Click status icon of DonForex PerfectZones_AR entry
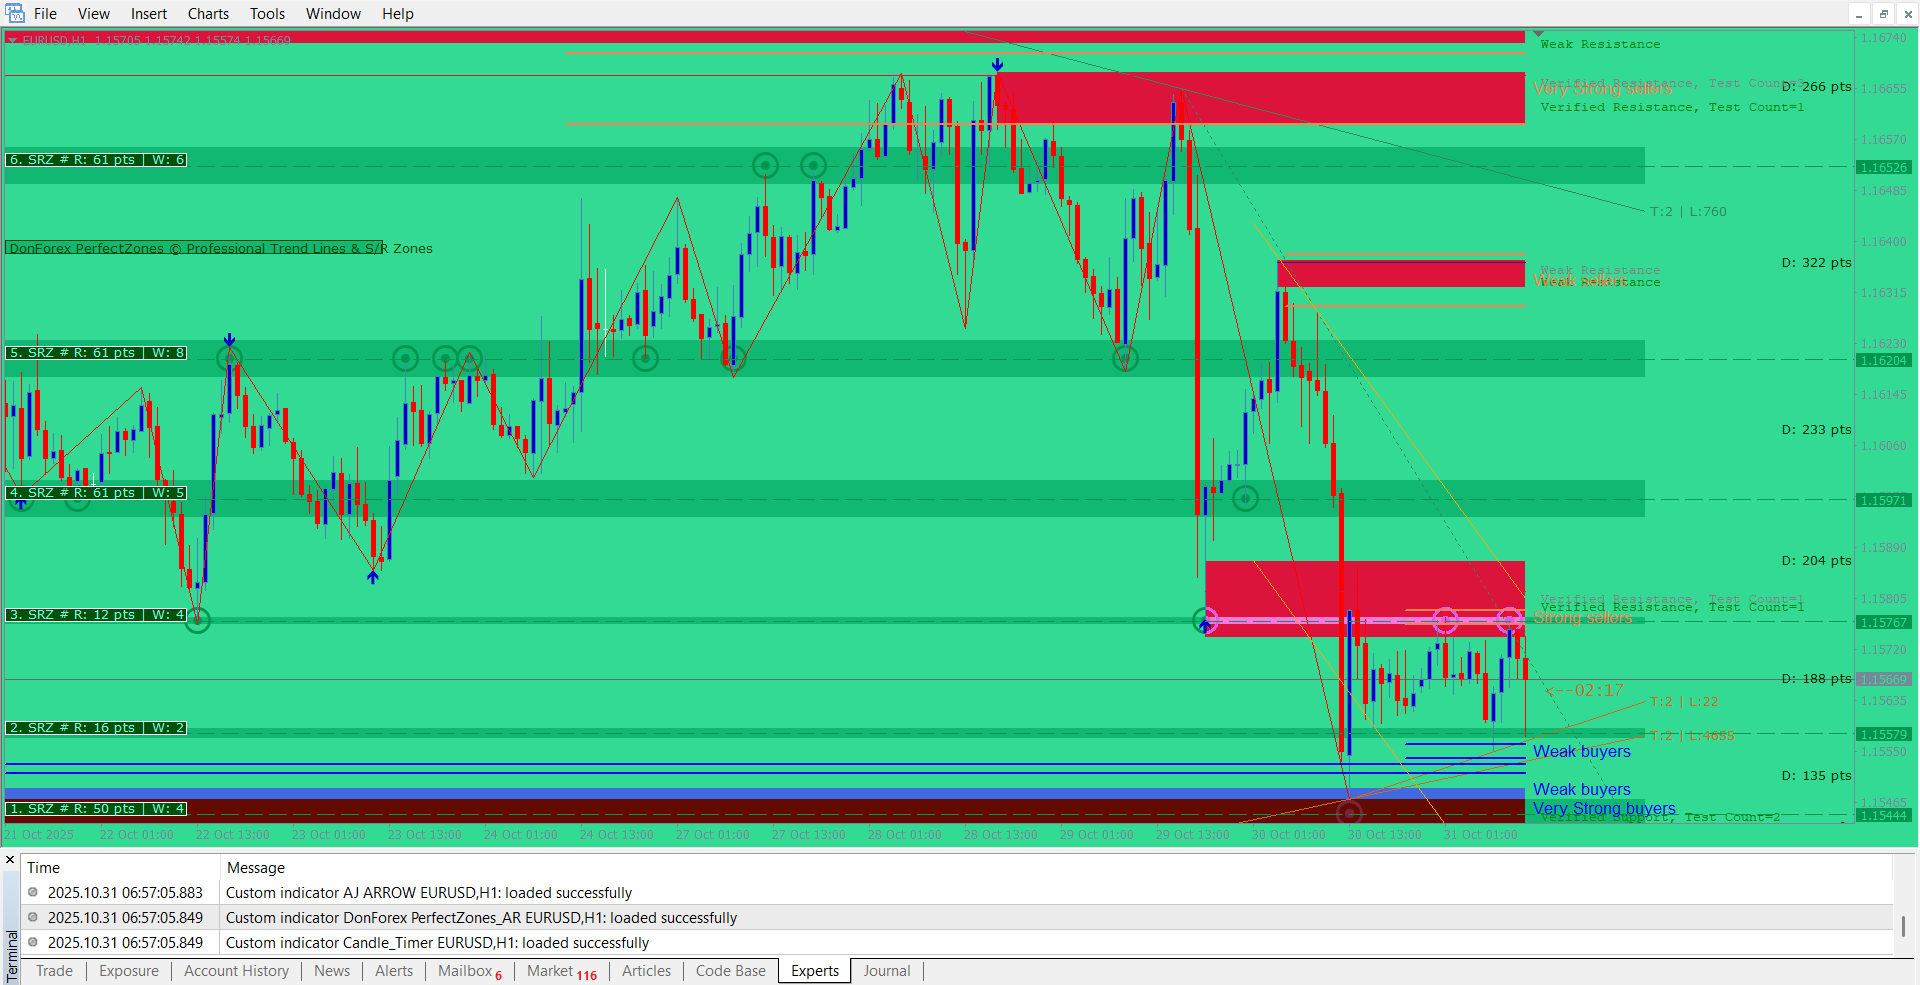Image resolution: width=1920 pixels, height=985 pixels. [33, 917]
